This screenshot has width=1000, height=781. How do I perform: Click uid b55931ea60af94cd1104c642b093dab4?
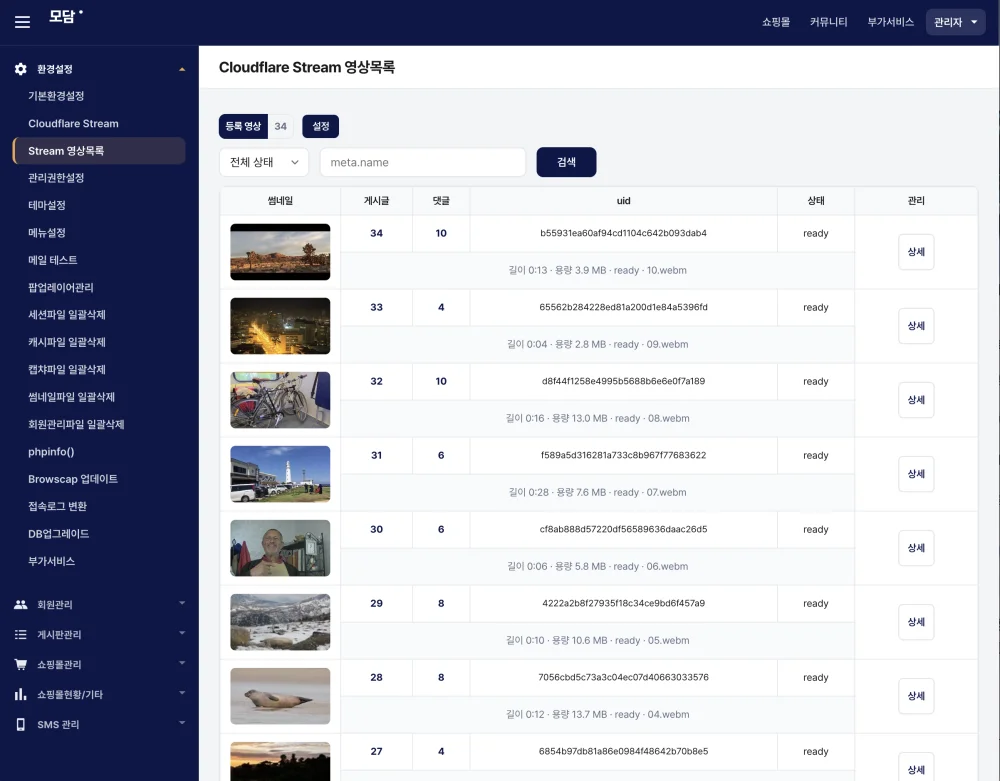623,233
